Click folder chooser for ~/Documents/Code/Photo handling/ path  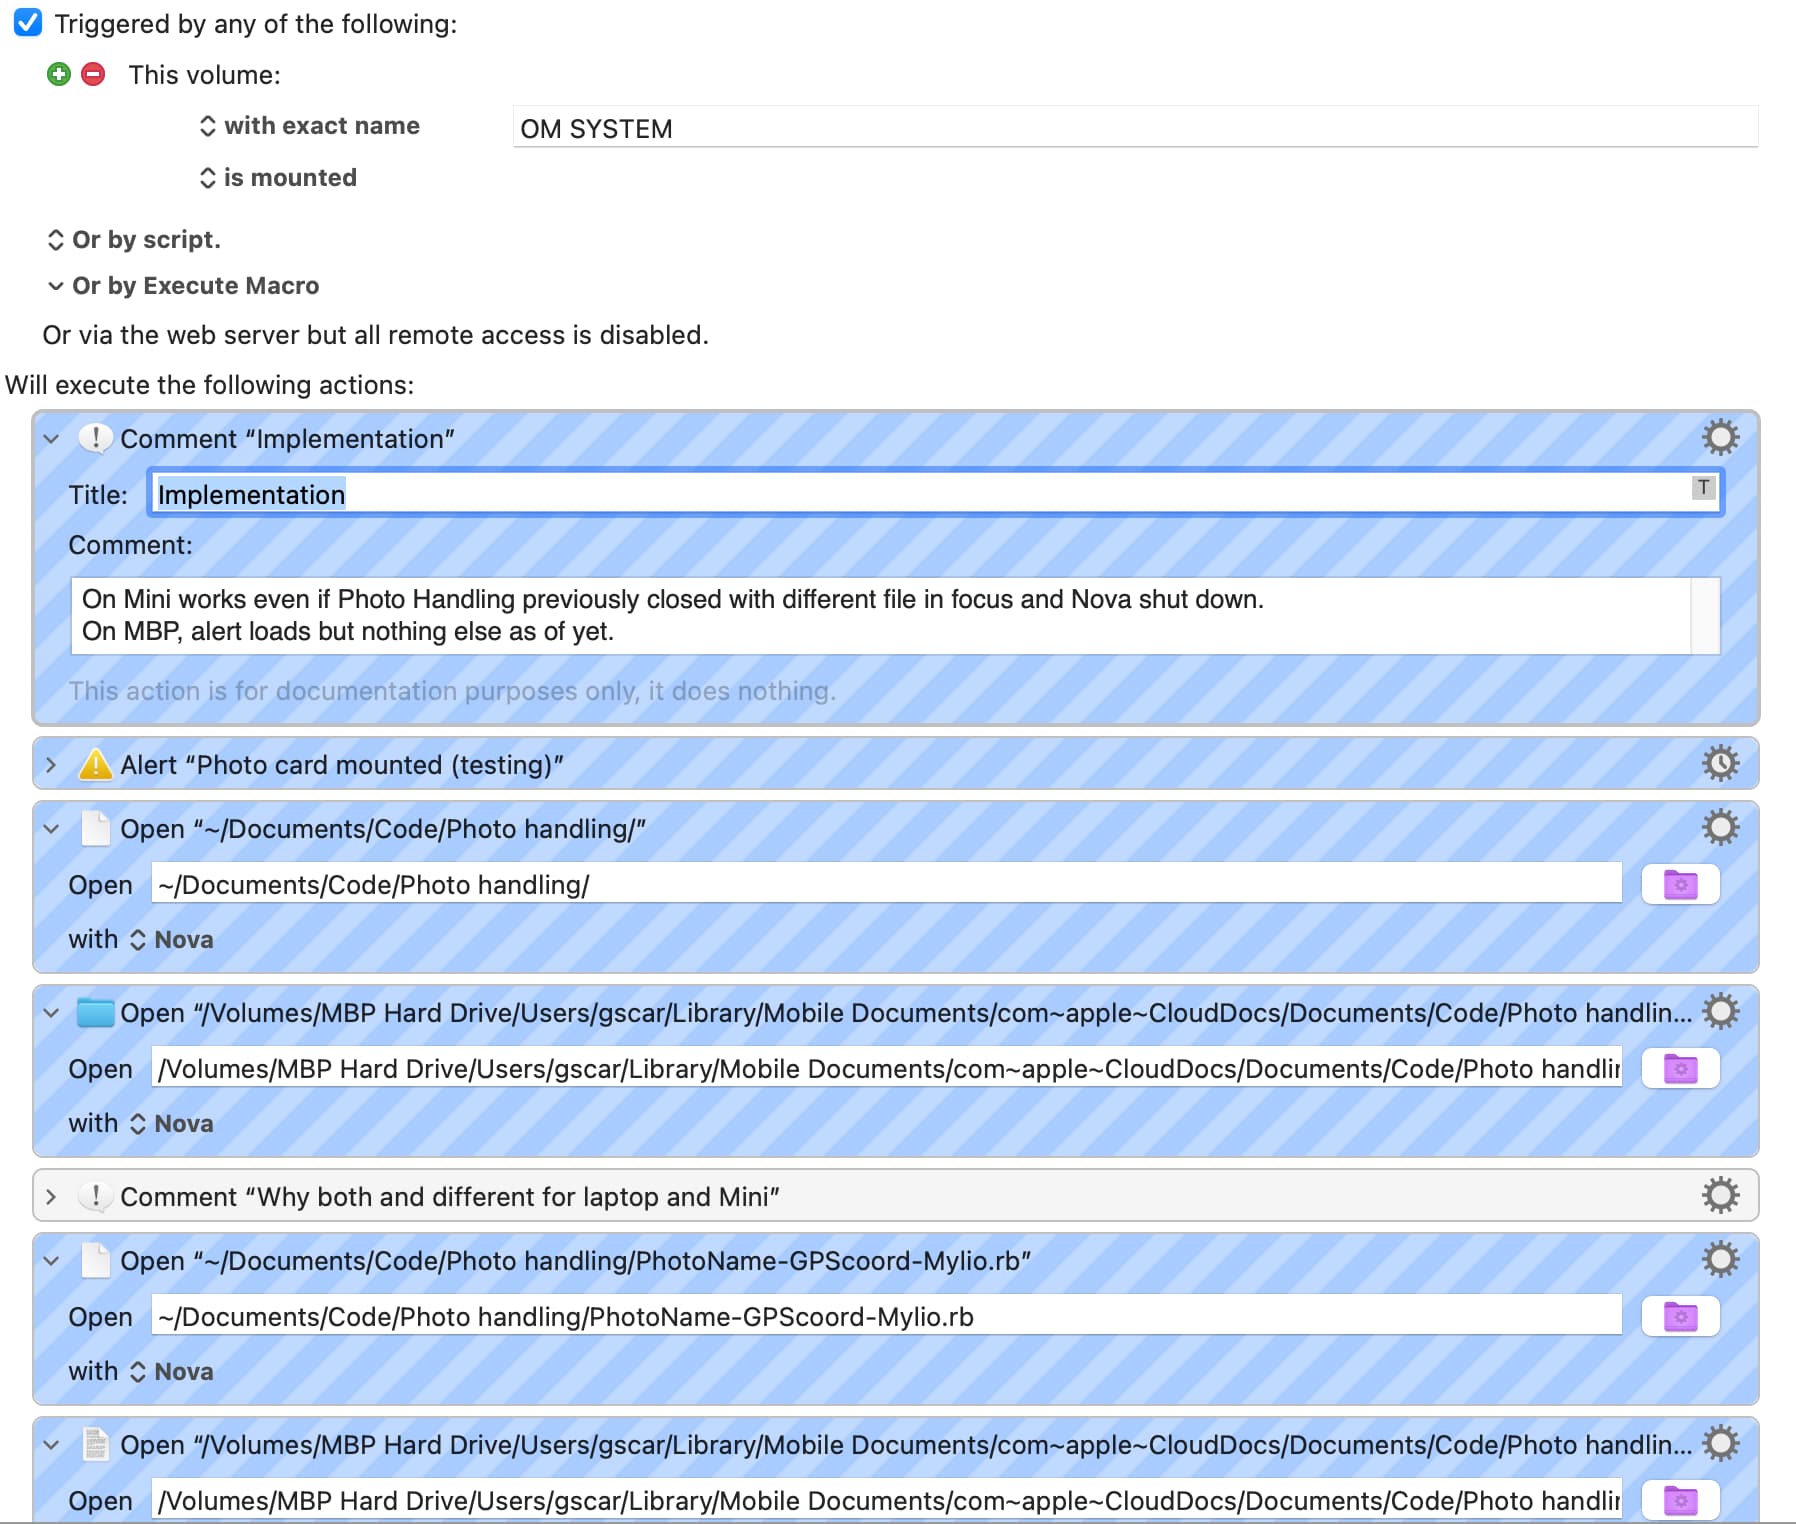(1680, 885)
